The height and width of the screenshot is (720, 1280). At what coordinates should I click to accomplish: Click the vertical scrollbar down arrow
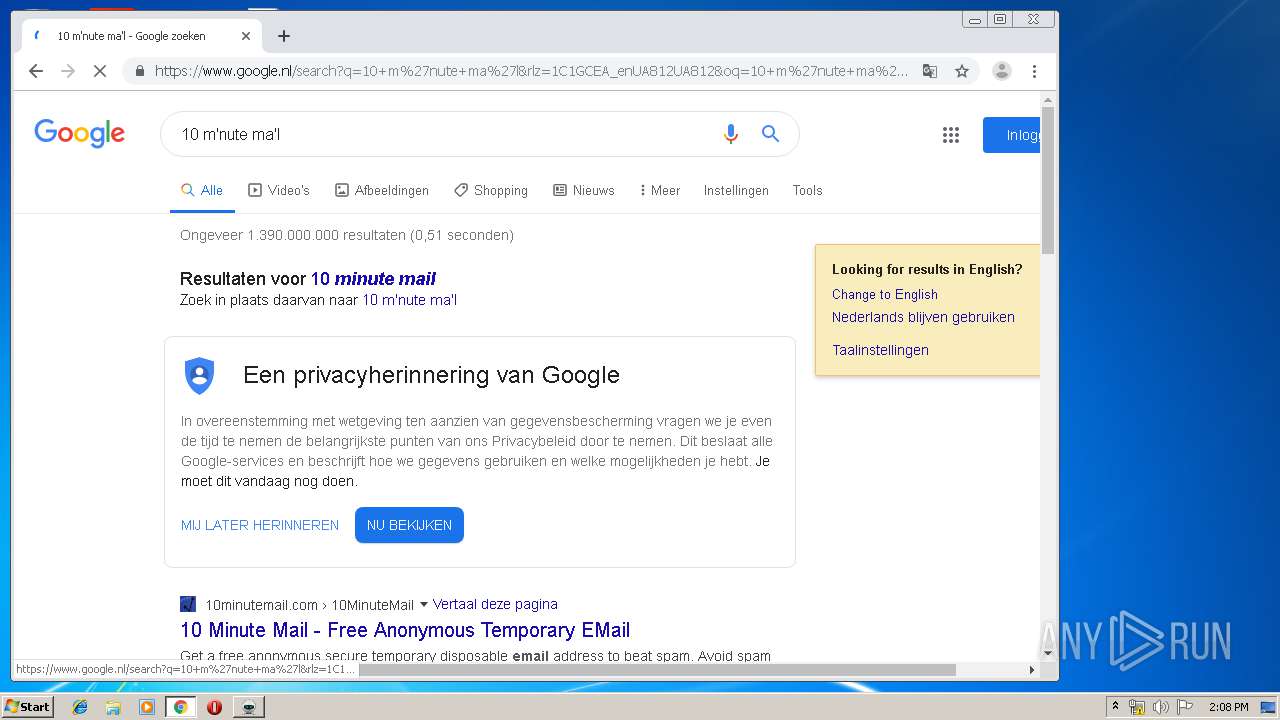[1048, 653]
